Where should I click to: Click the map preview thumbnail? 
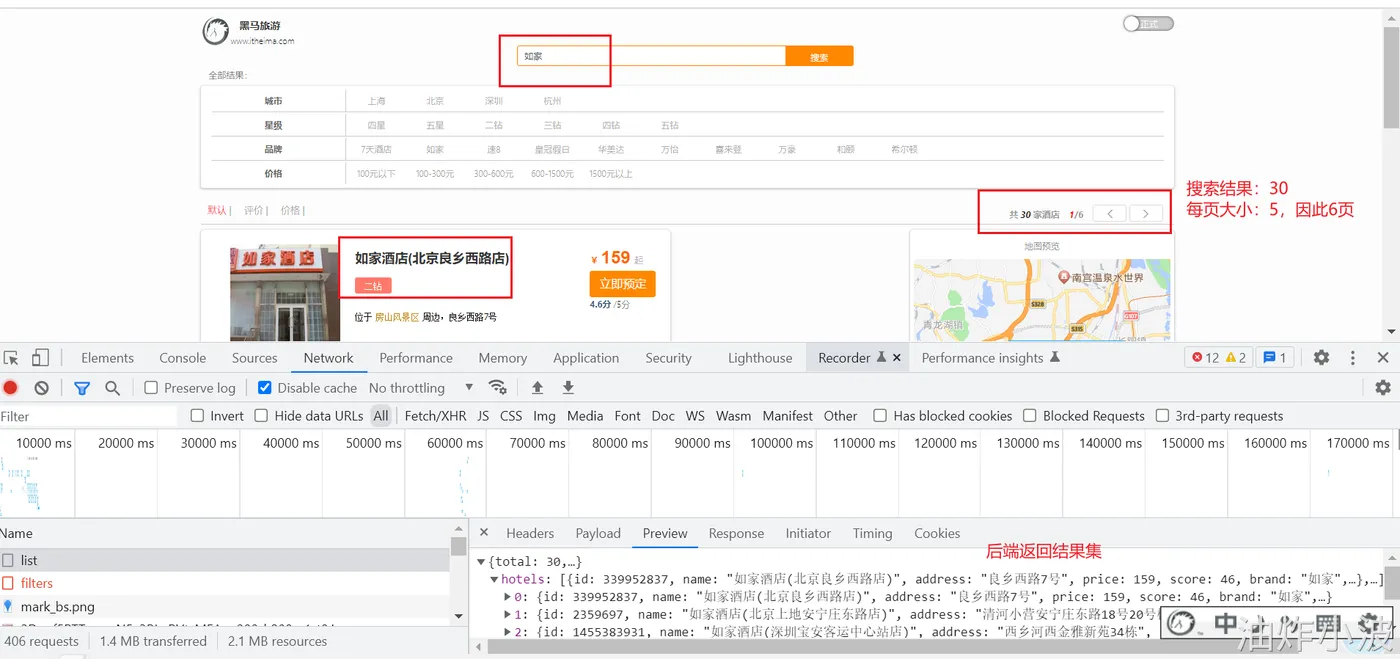(1041, 300)
